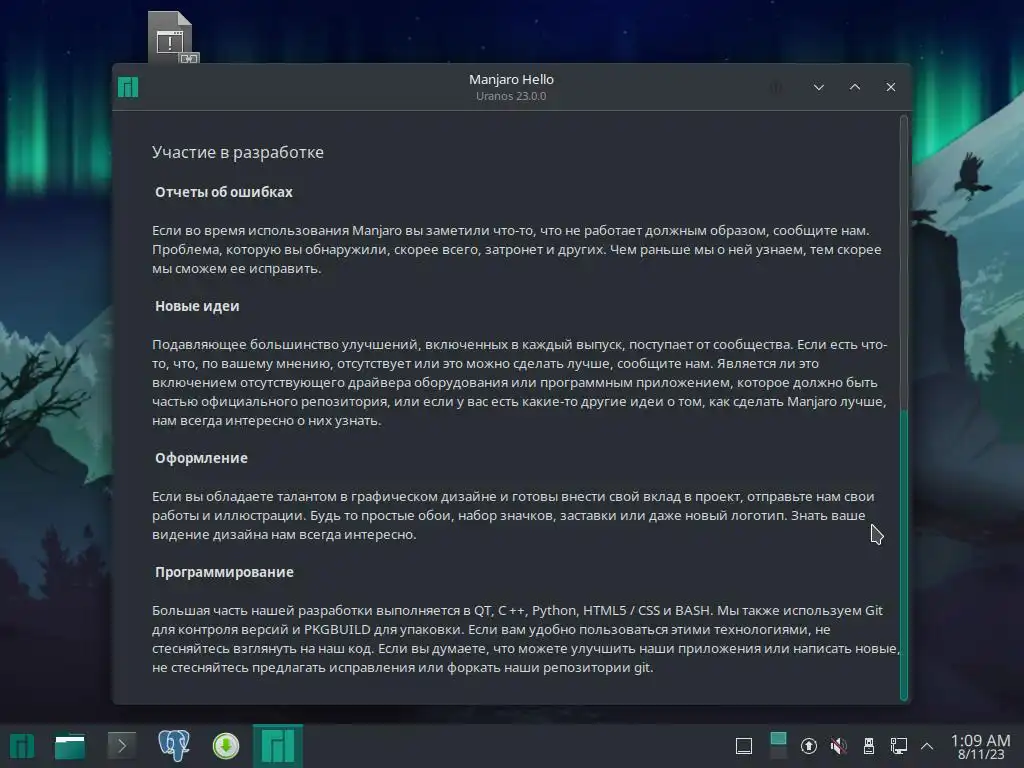
Task: Click the muted volume tray icon
Action: [839, 746]
